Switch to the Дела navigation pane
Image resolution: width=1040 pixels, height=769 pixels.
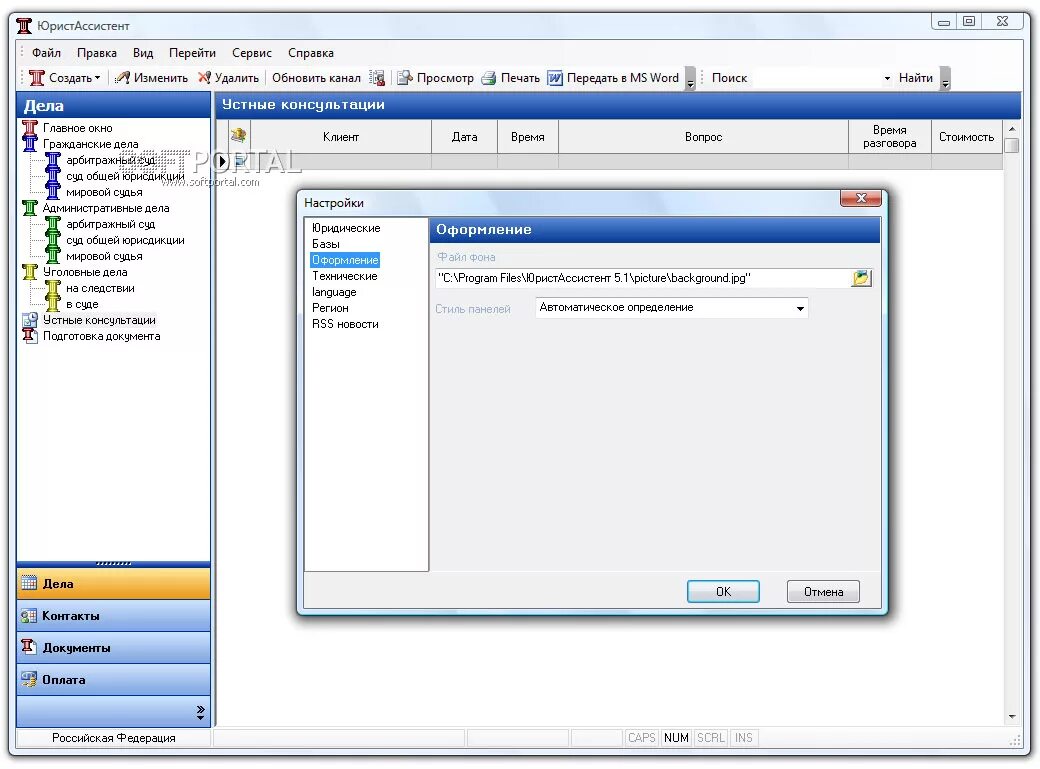coord(113,584)
